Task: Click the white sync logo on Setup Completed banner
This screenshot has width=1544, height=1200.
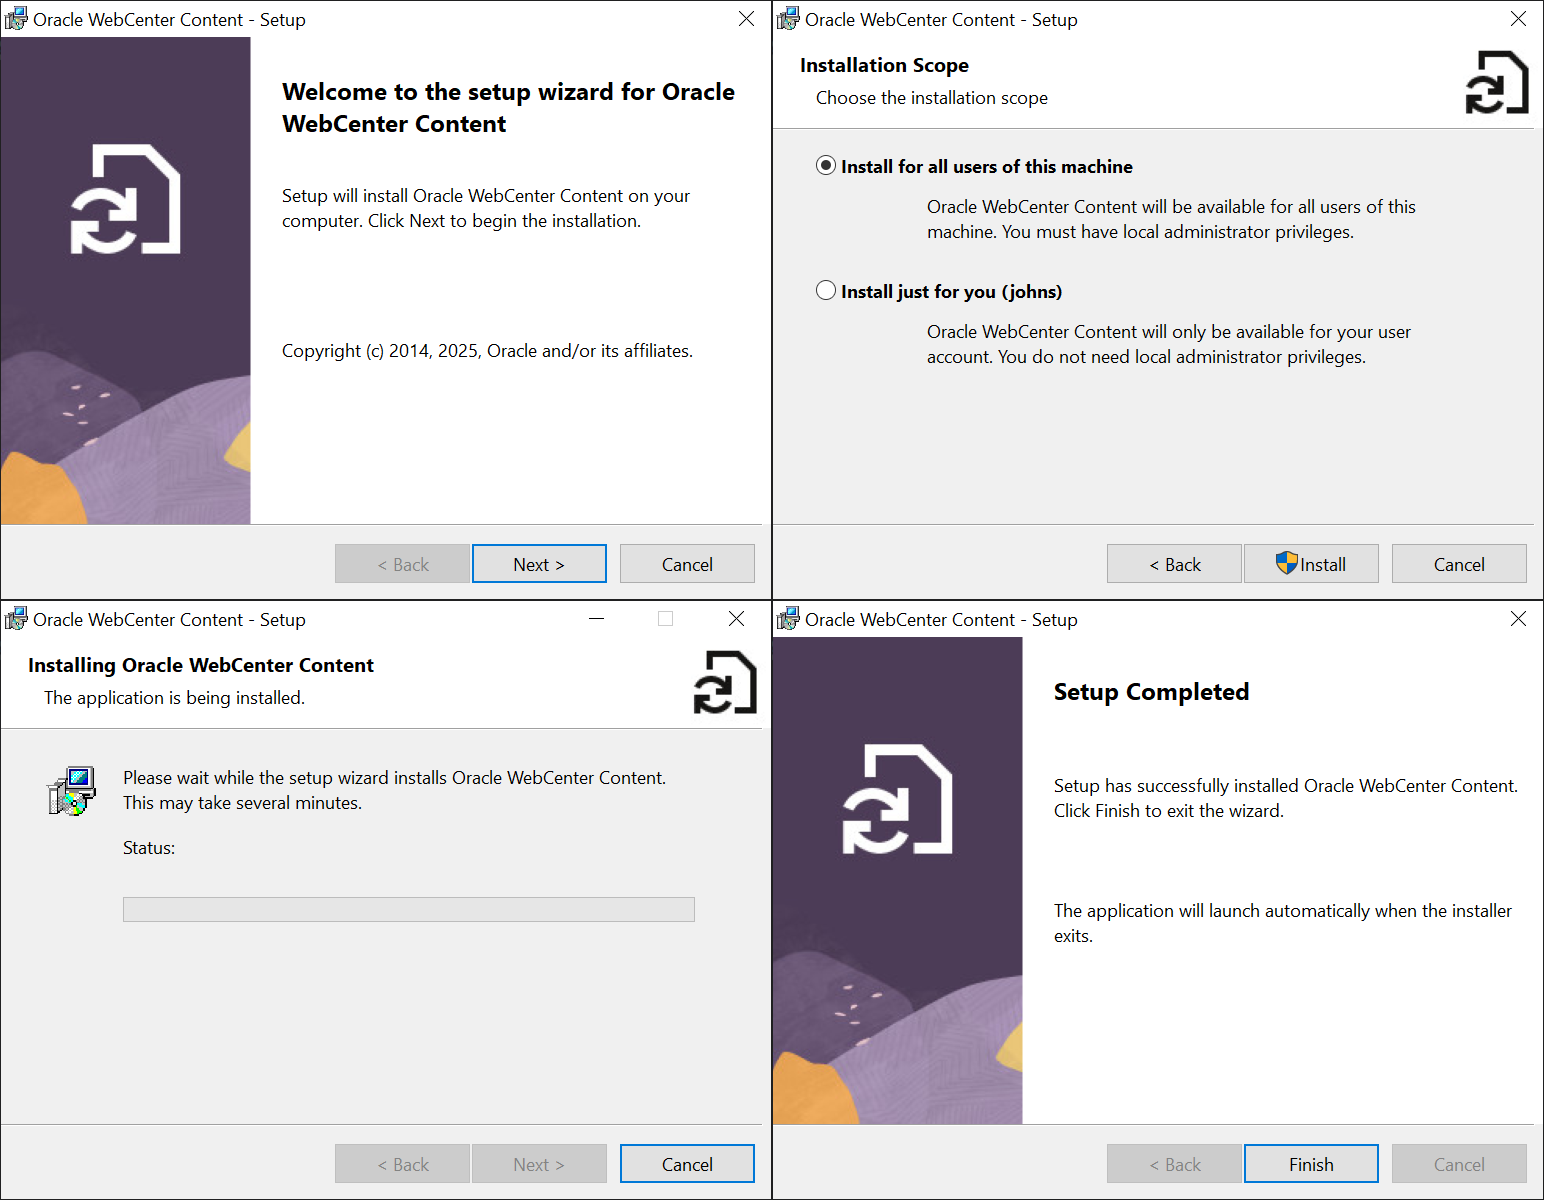Action: [898, 799]
